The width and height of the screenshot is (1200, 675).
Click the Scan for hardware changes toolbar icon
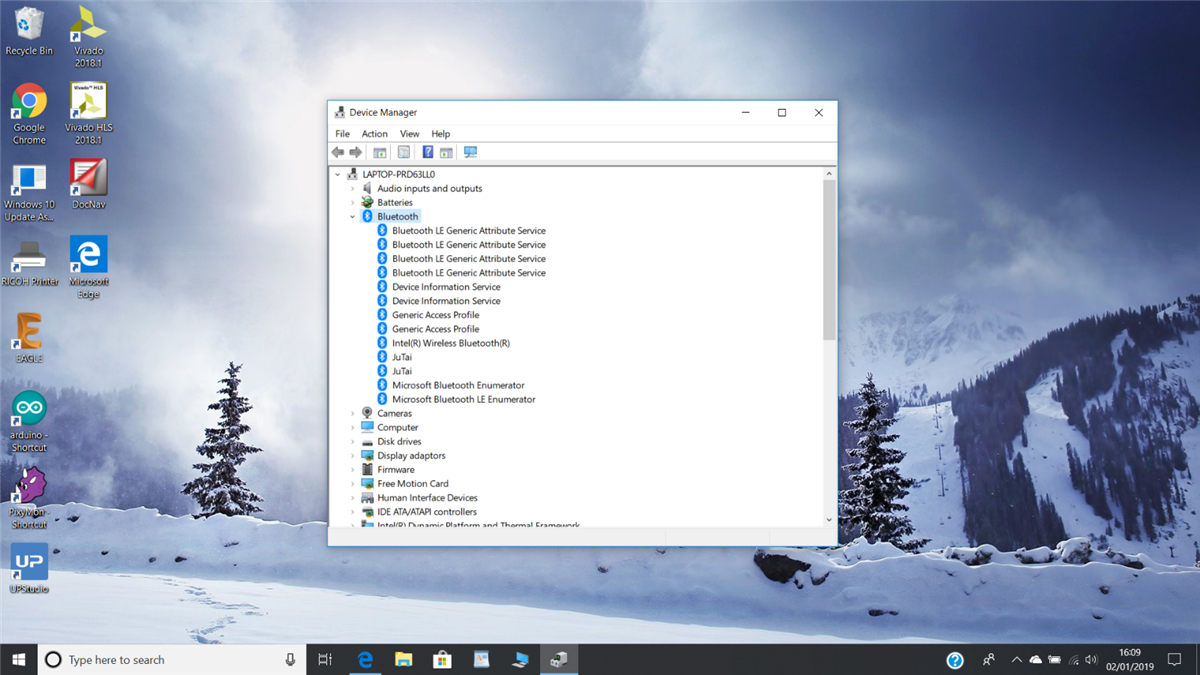(x=470, y=152)
